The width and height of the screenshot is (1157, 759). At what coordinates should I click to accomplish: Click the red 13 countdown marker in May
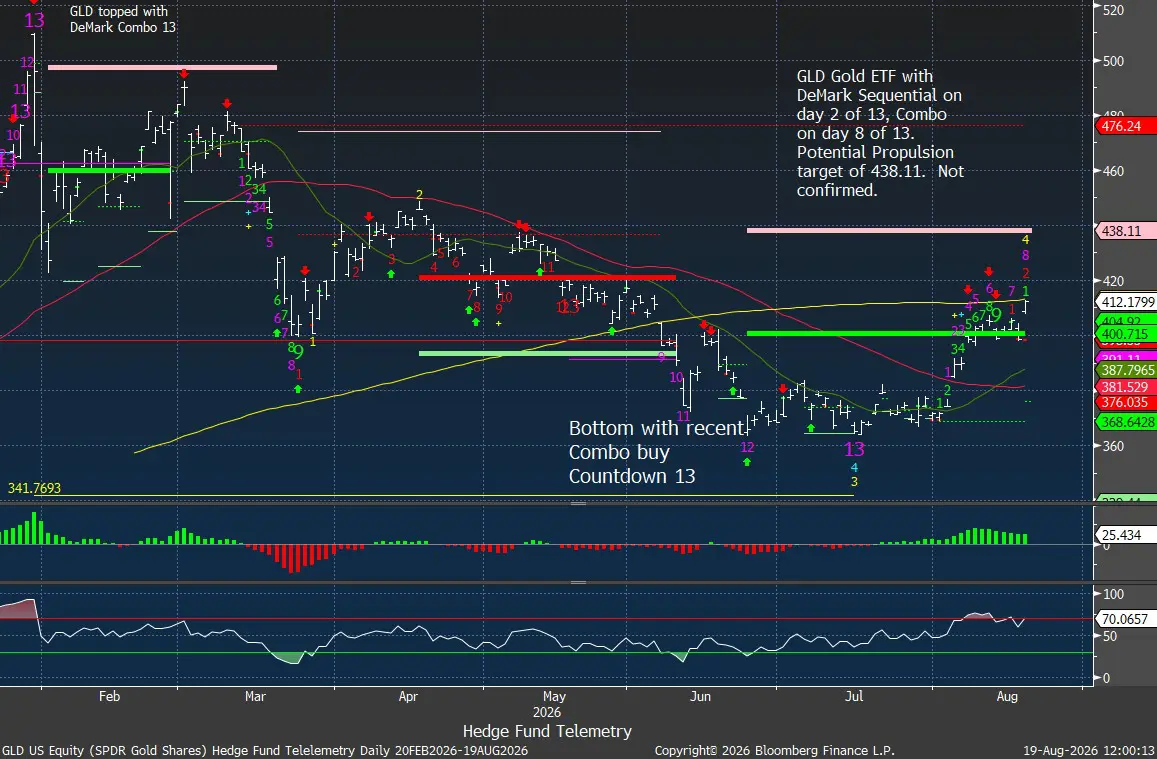click(x=569, y=307)
